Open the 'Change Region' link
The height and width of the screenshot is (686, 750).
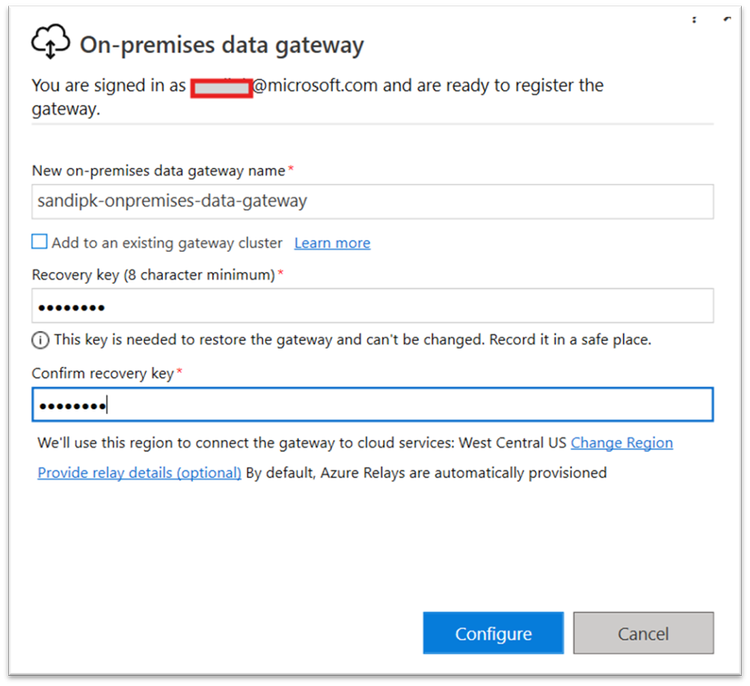point(621,442)
